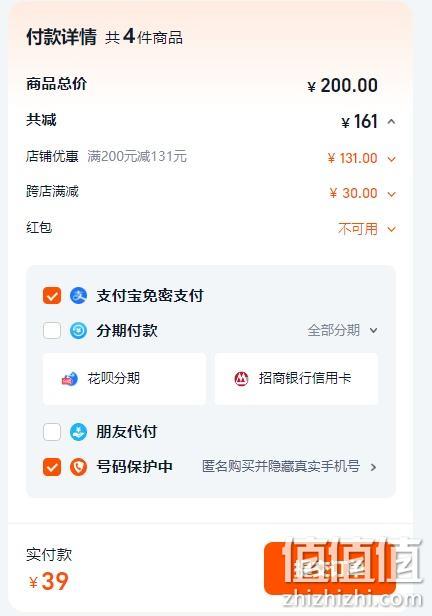Click the Huabei installment icon
Screen dimensions: 432x616
(70, 379)
